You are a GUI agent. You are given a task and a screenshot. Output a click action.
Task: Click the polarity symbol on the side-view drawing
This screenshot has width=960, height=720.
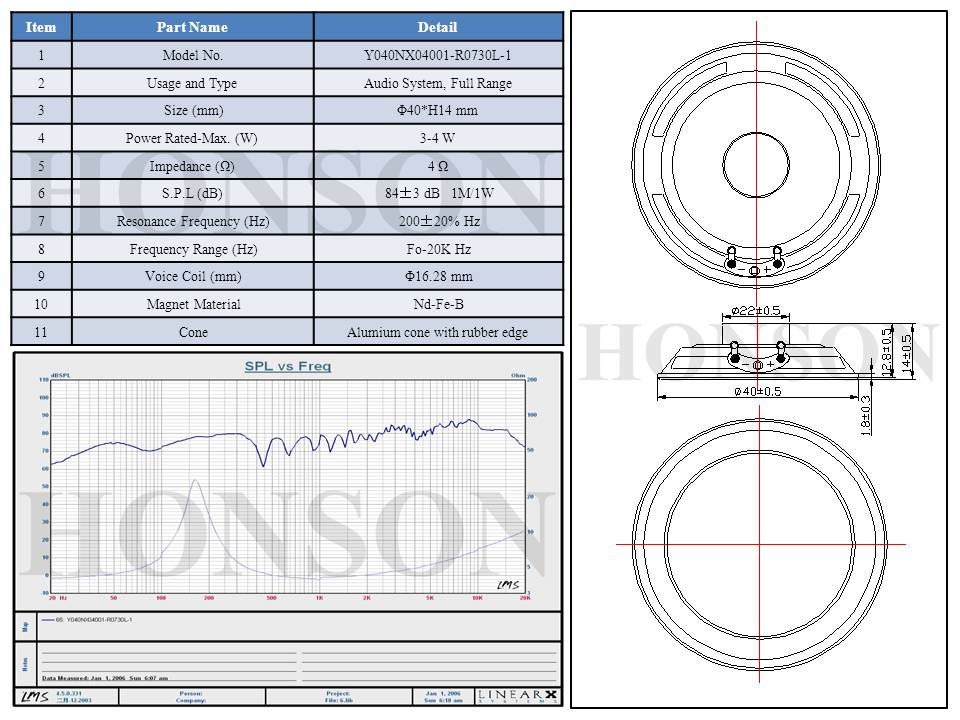coord(756,365)
